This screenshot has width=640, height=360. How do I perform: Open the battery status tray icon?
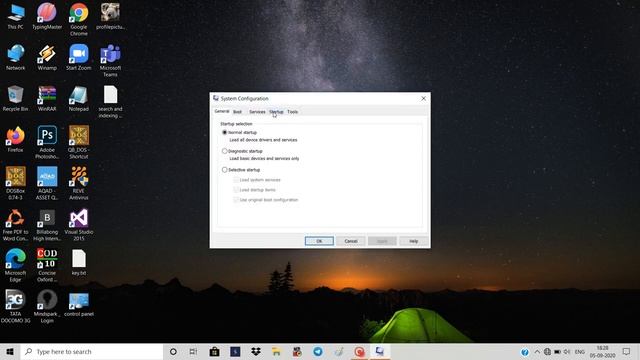(557, 351)
